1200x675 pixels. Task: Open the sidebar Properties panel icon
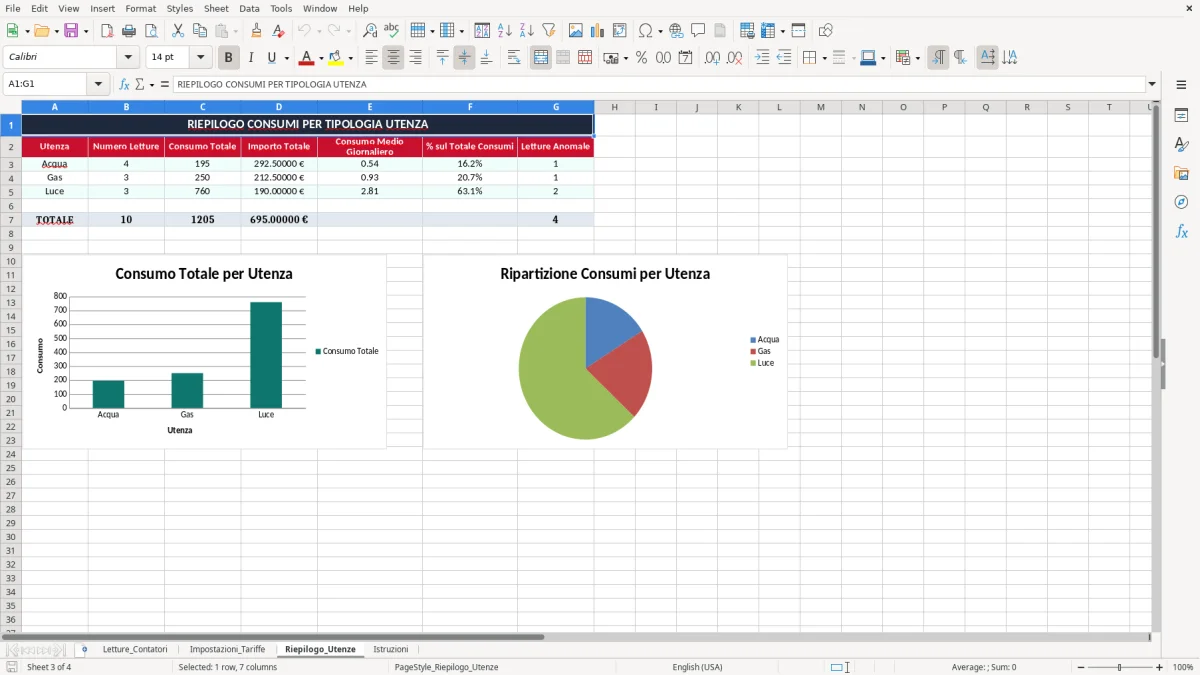(x=1181, y=115)
